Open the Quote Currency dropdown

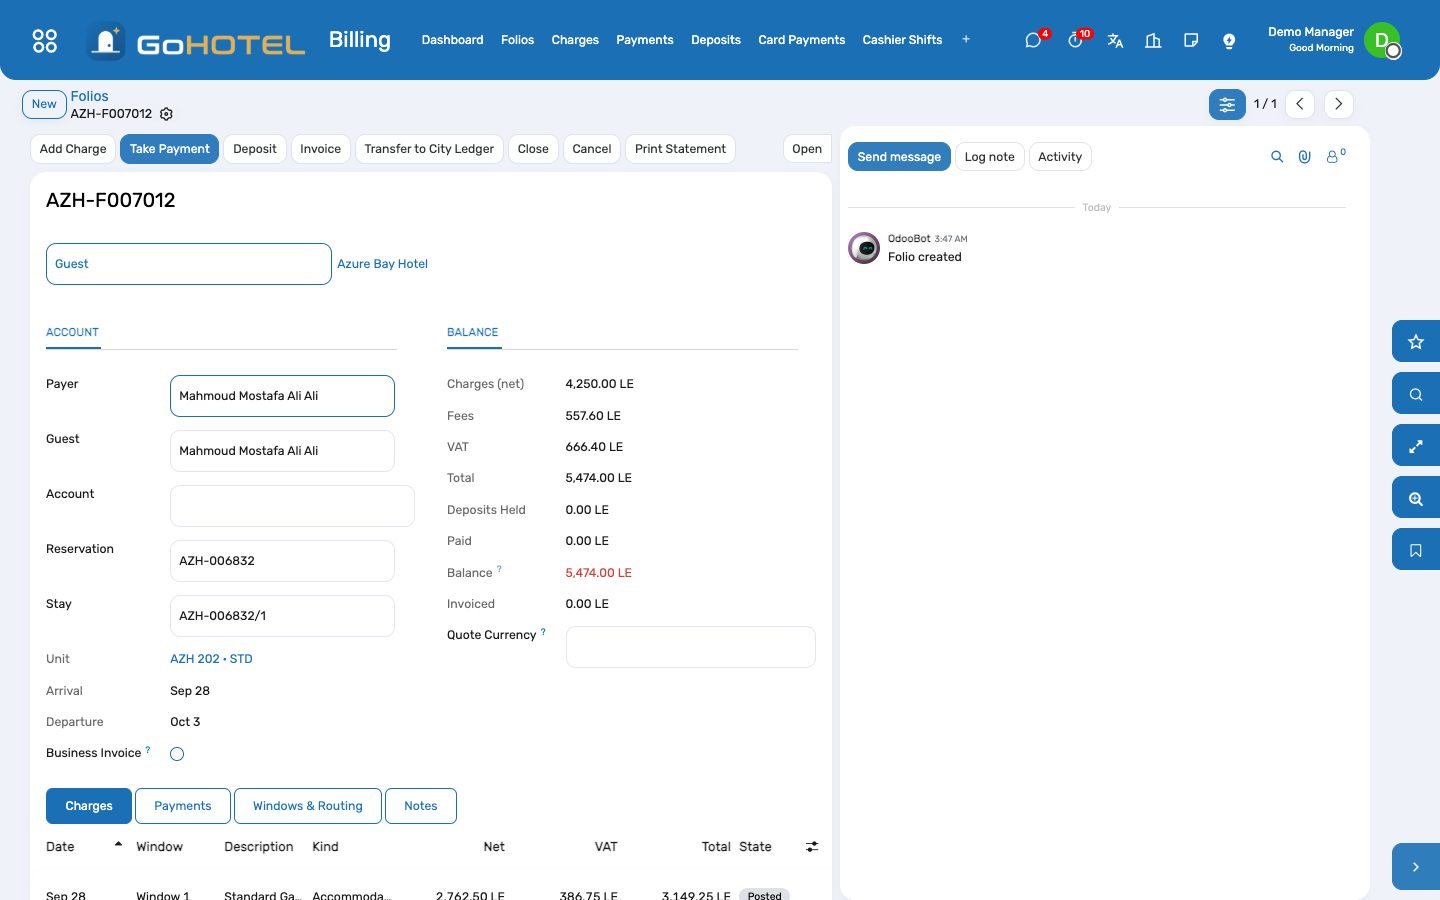[x=691, y=647]
